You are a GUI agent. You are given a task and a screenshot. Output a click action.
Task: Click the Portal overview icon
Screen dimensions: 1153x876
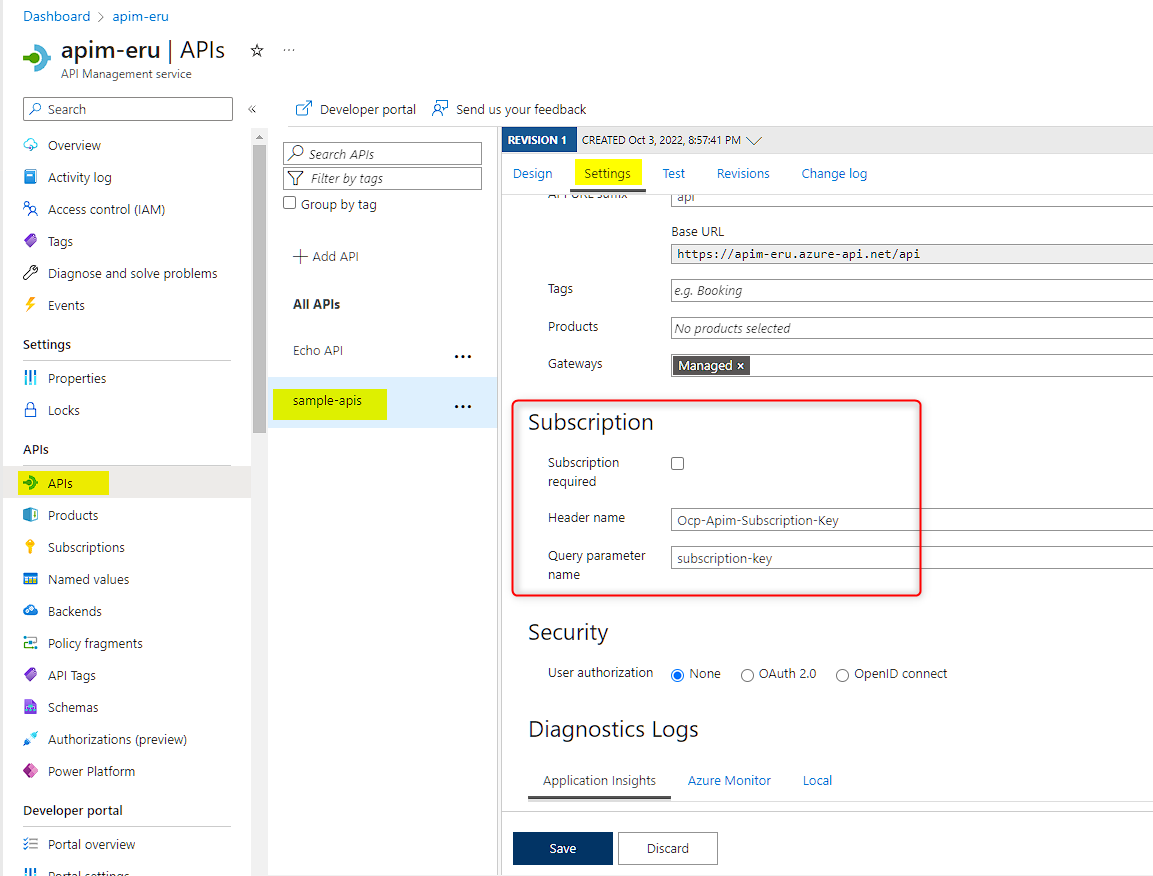pyautogui.click(x=30, y=844)
